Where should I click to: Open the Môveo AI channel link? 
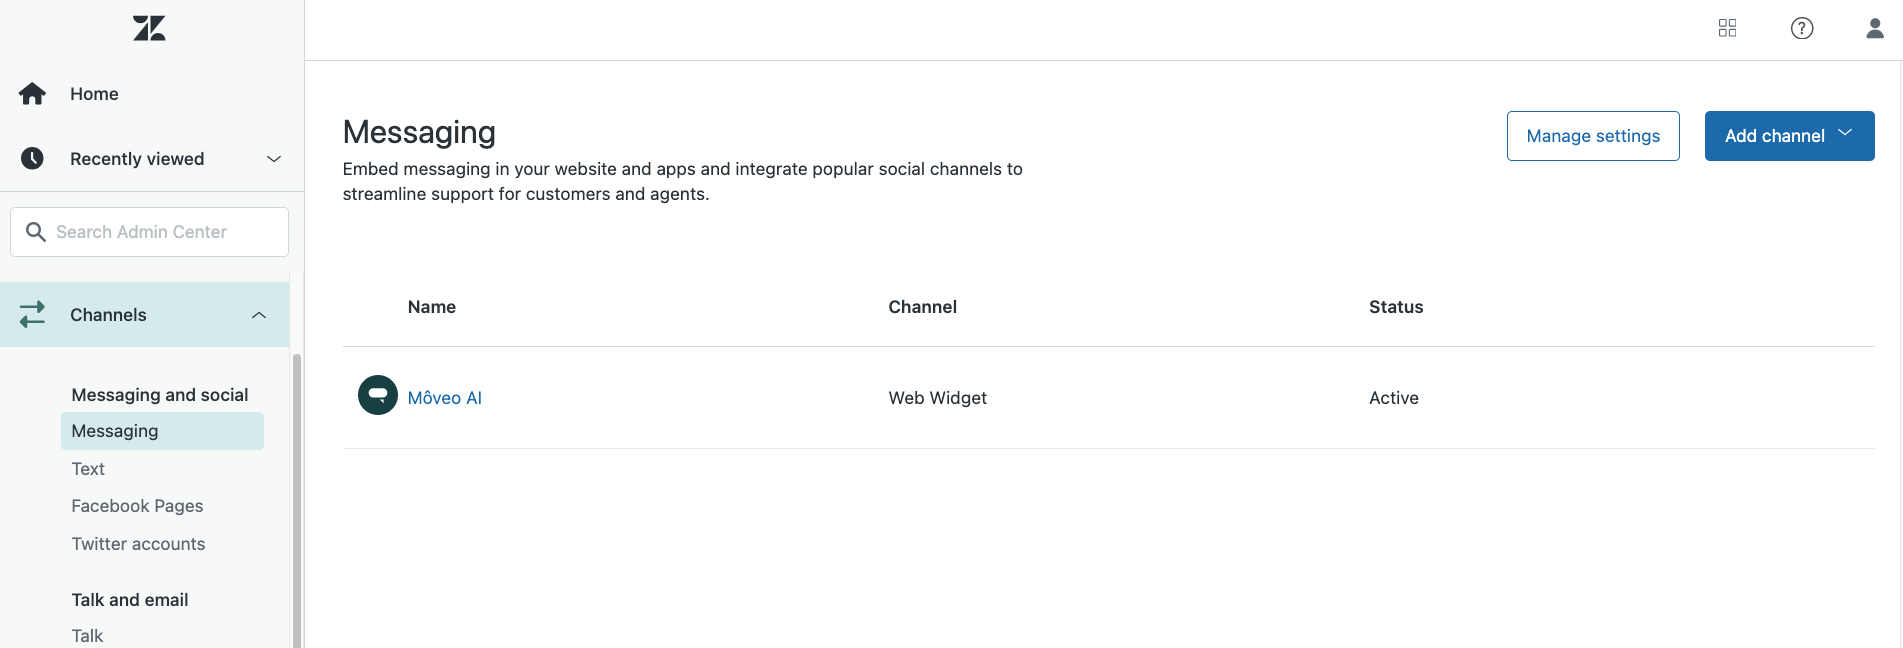pos(445,398)
